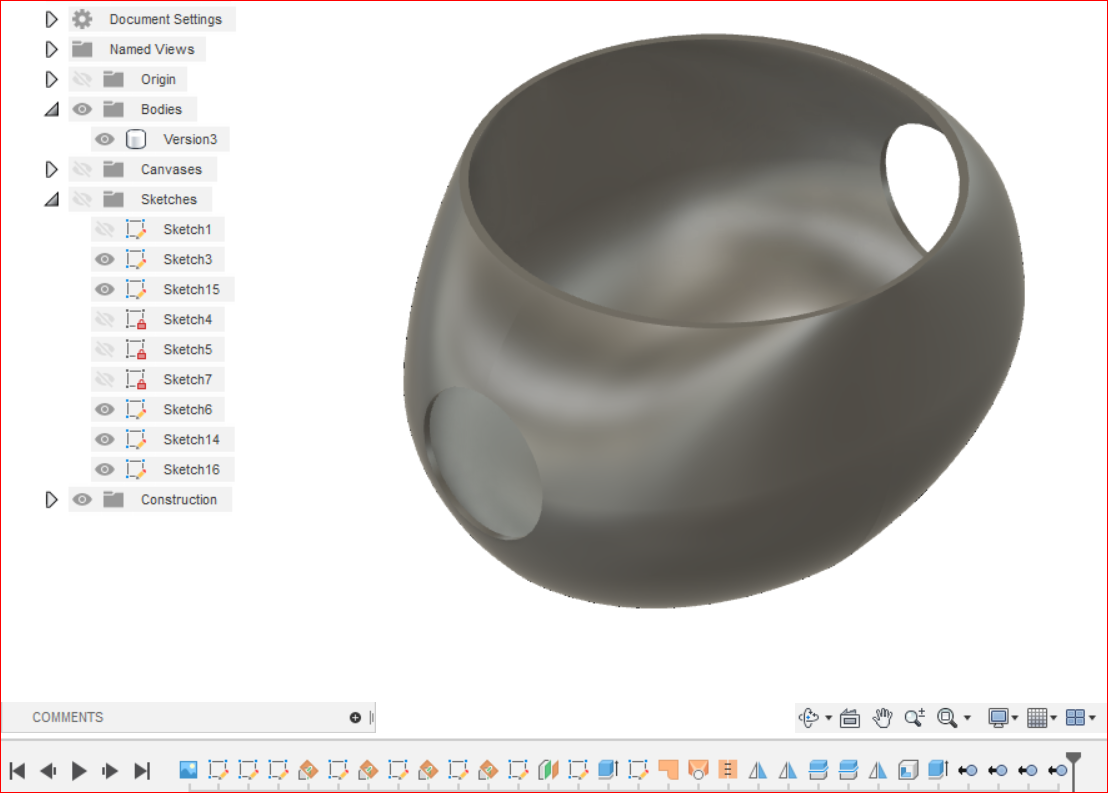
Task: Expand the Document Settings node
Action: (52, 18)
